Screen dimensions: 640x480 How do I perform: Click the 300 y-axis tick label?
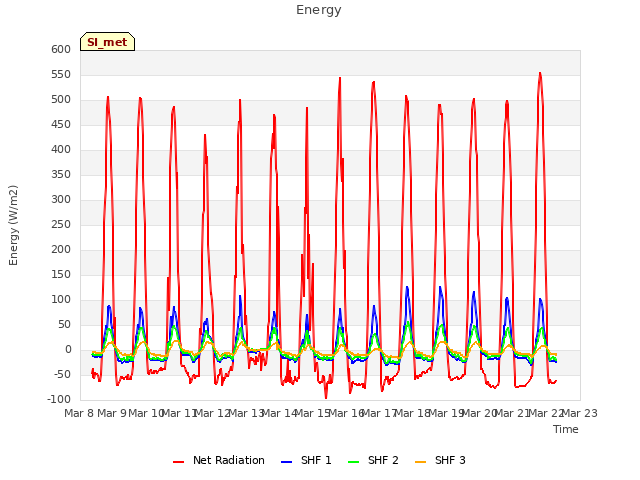click(61, 200)
